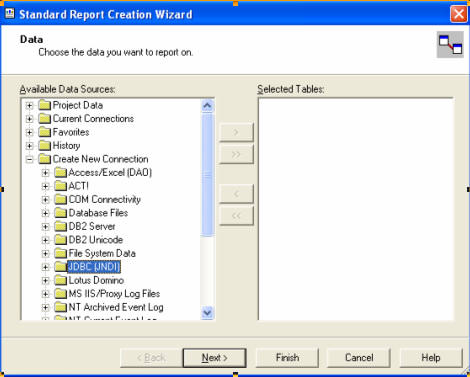The height and width of the screenshot is (377, 470).
Task: Open Help for the wizard
Action: click(x=431, y=358)
